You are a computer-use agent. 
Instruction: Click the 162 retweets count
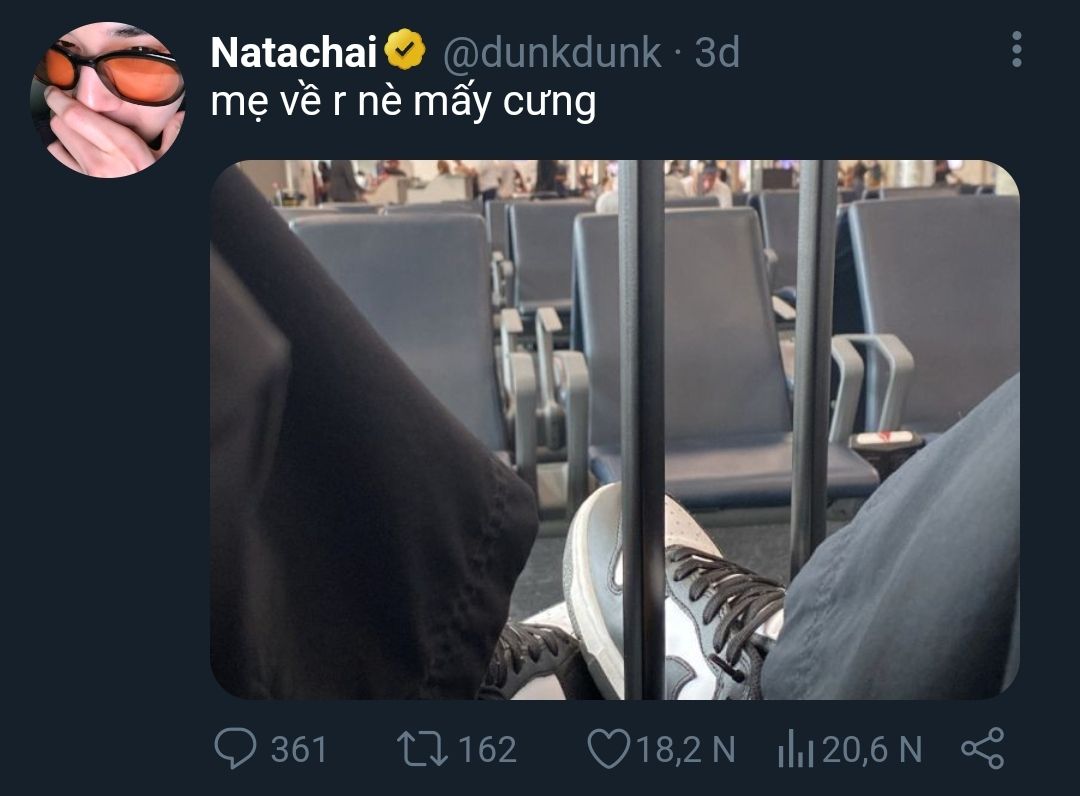coord(487,749)
